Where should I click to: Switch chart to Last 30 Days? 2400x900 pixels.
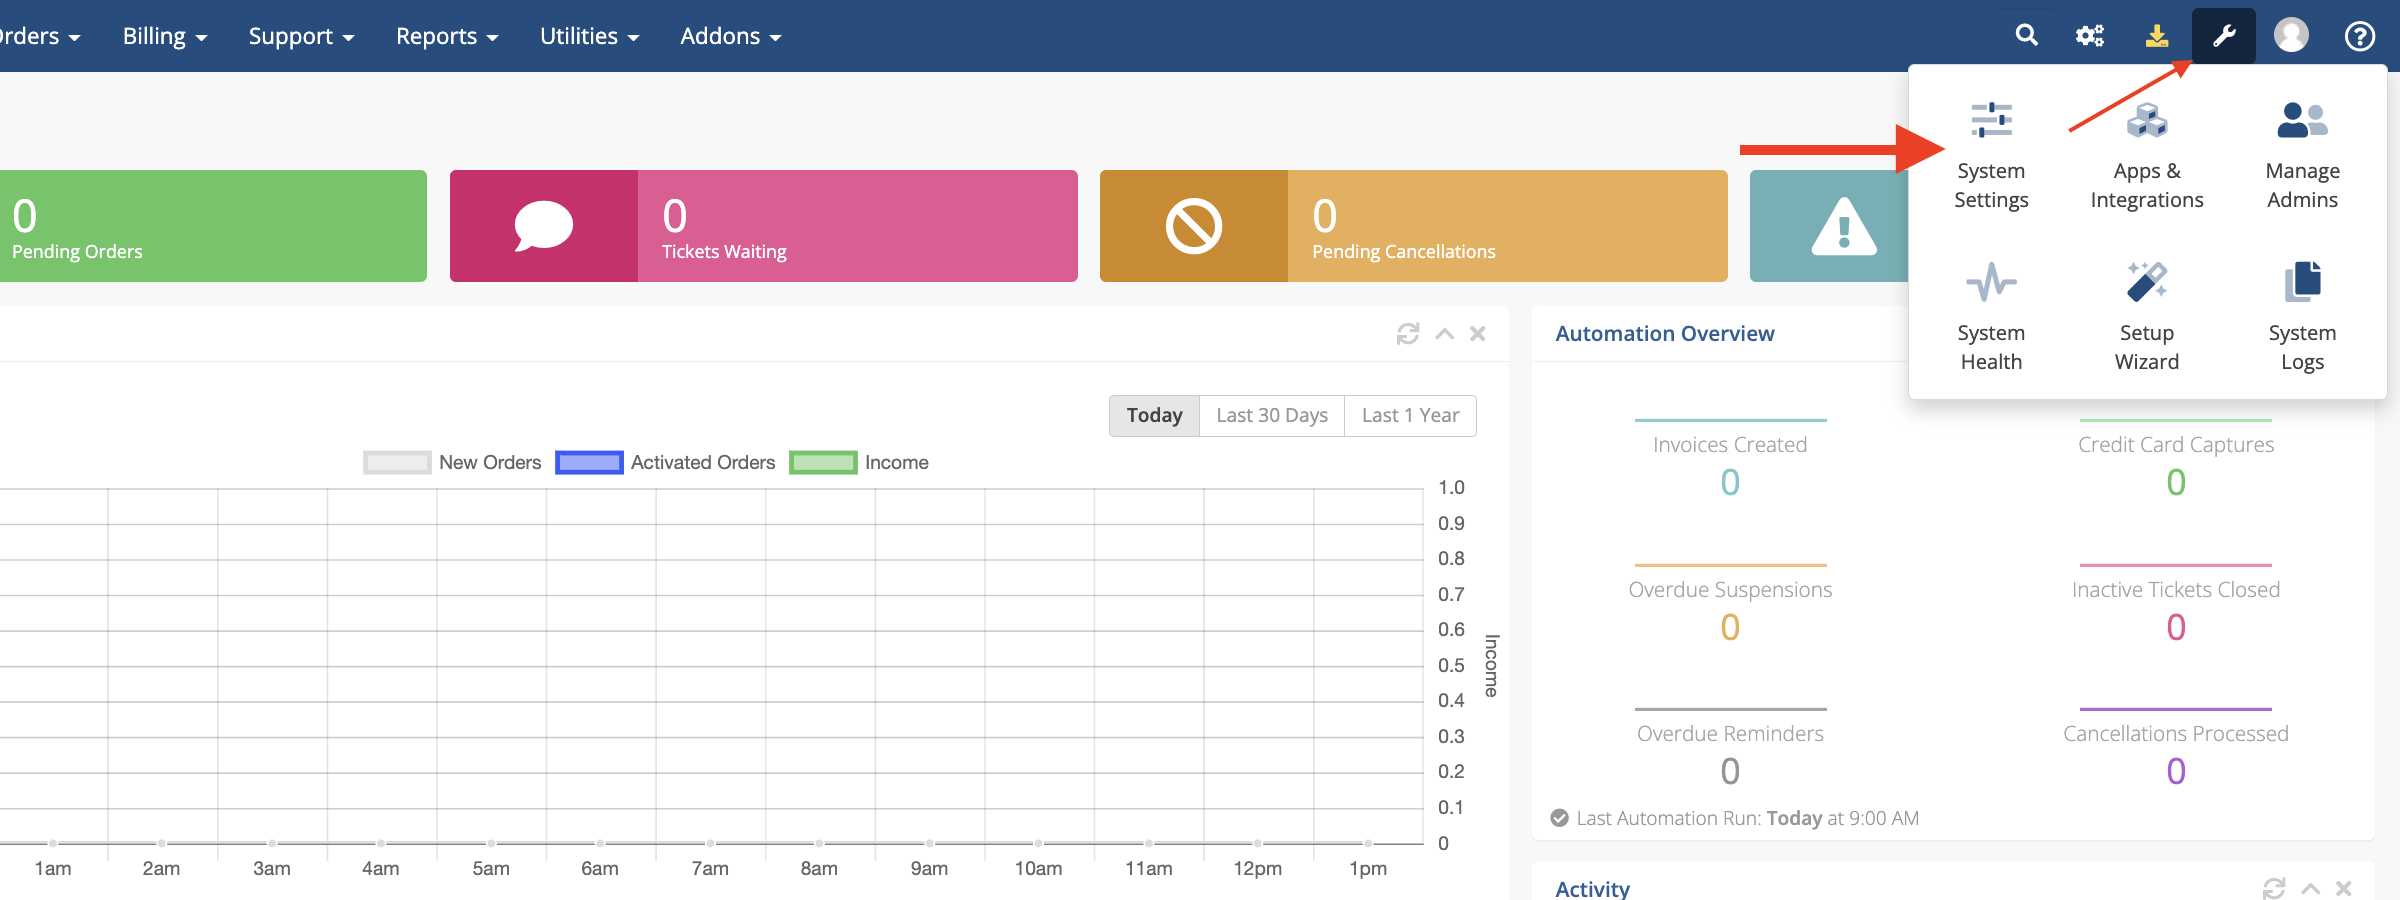(1271, 415)
